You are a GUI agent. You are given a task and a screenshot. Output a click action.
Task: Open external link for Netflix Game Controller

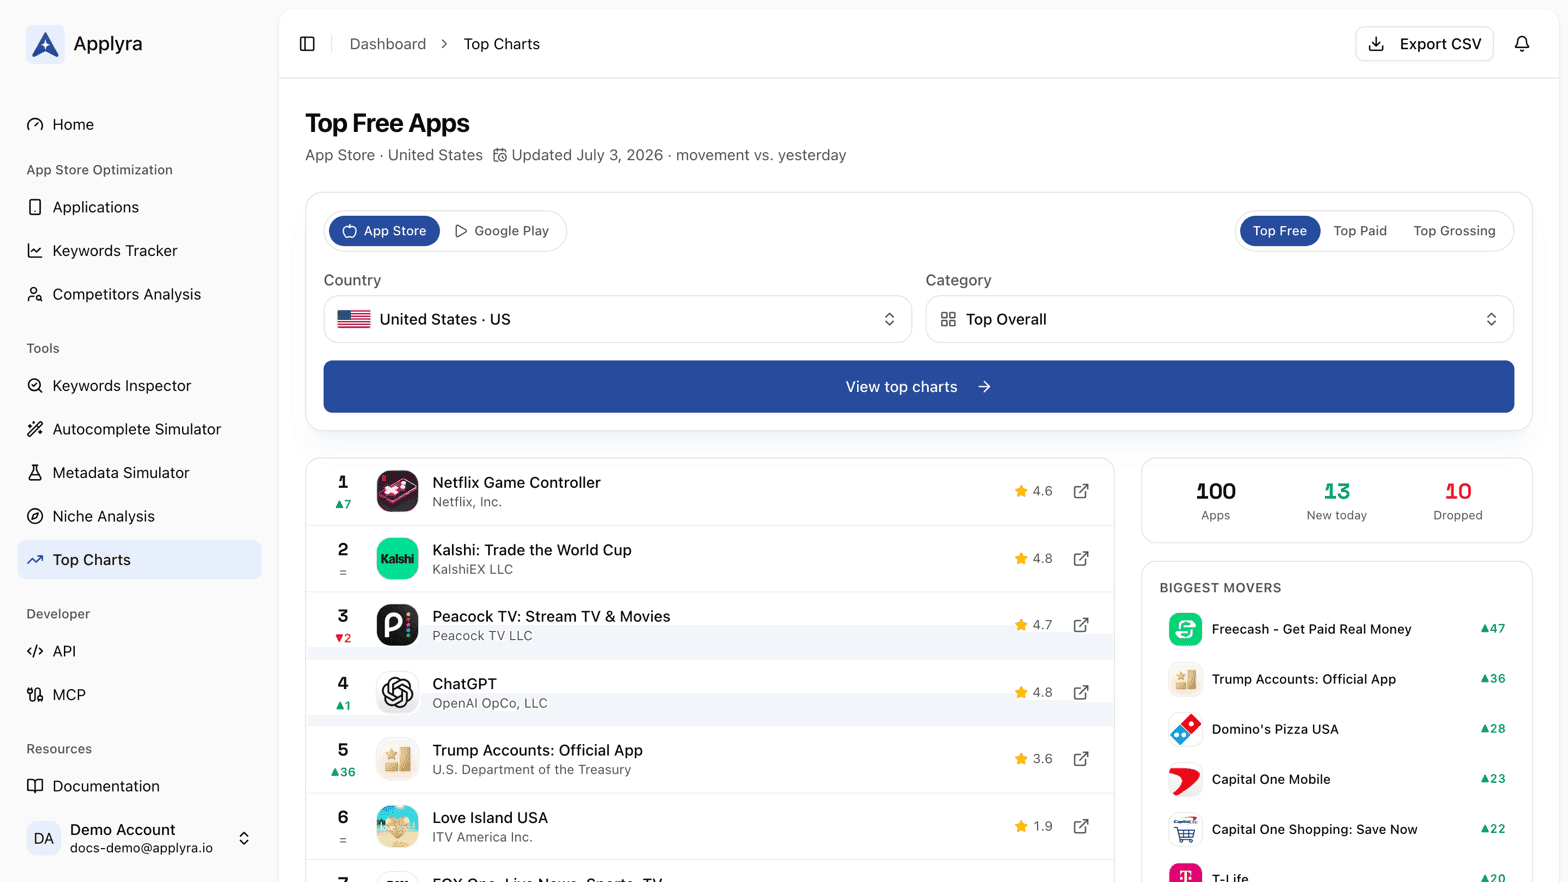[x=1081, y=491]
